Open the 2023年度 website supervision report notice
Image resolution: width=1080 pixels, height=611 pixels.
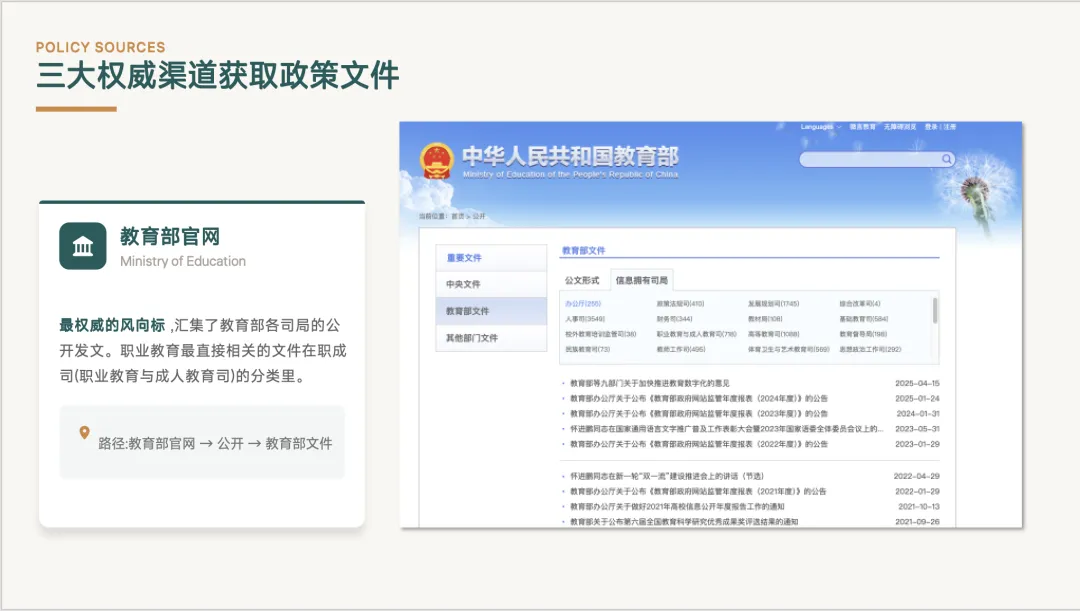698,413
